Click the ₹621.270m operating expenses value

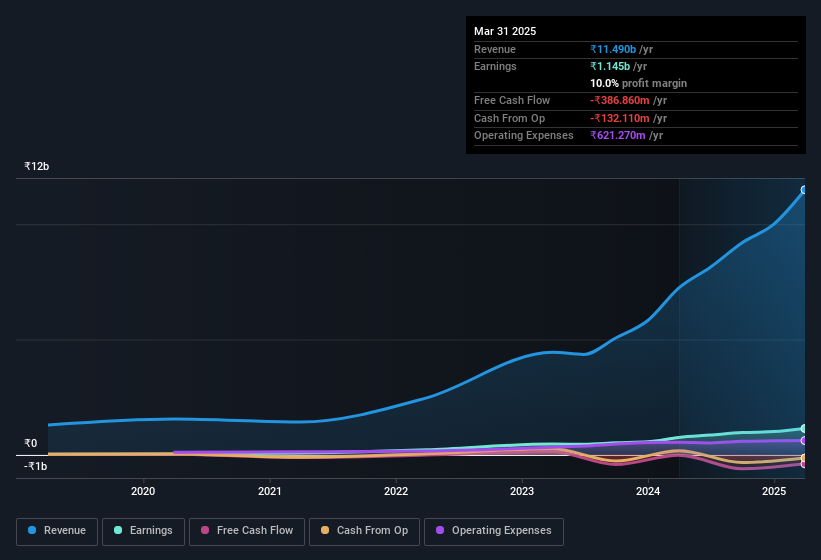pos(618,136)
